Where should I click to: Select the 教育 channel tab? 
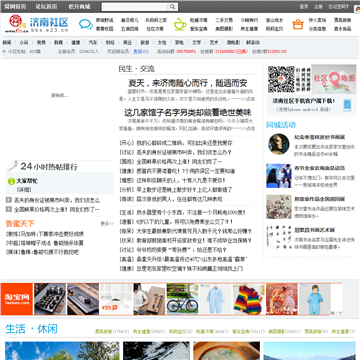click(58, 43)
